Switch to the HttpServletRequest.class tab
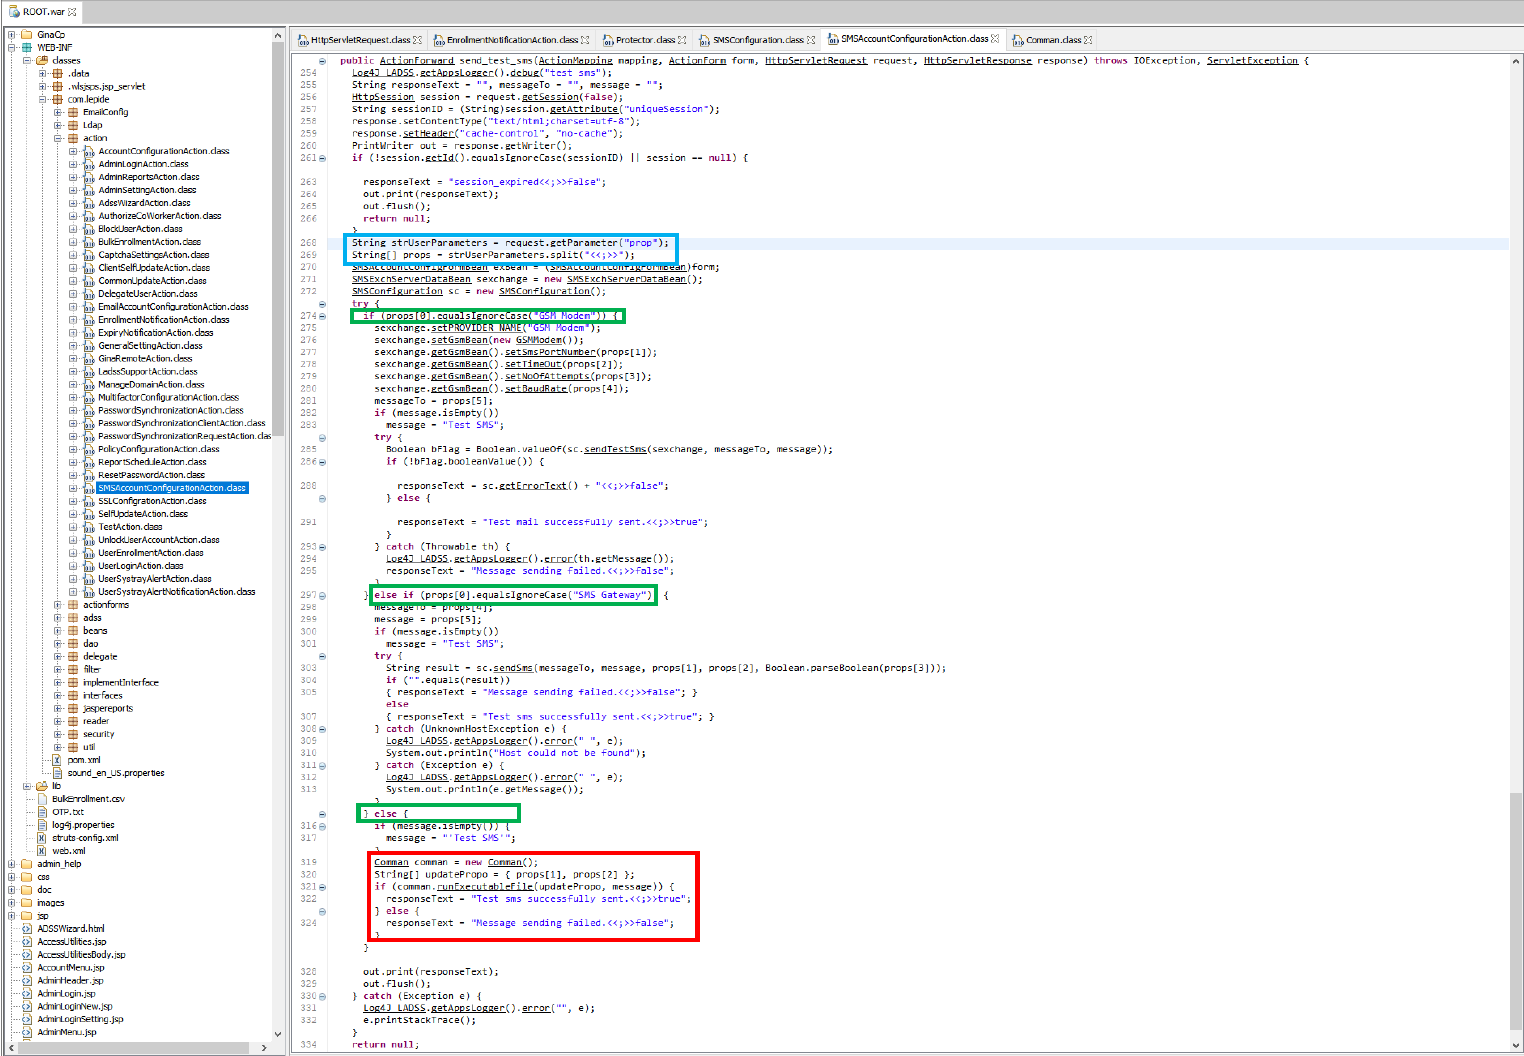This screenshot has width=1524, height=1056. [360, 40]
